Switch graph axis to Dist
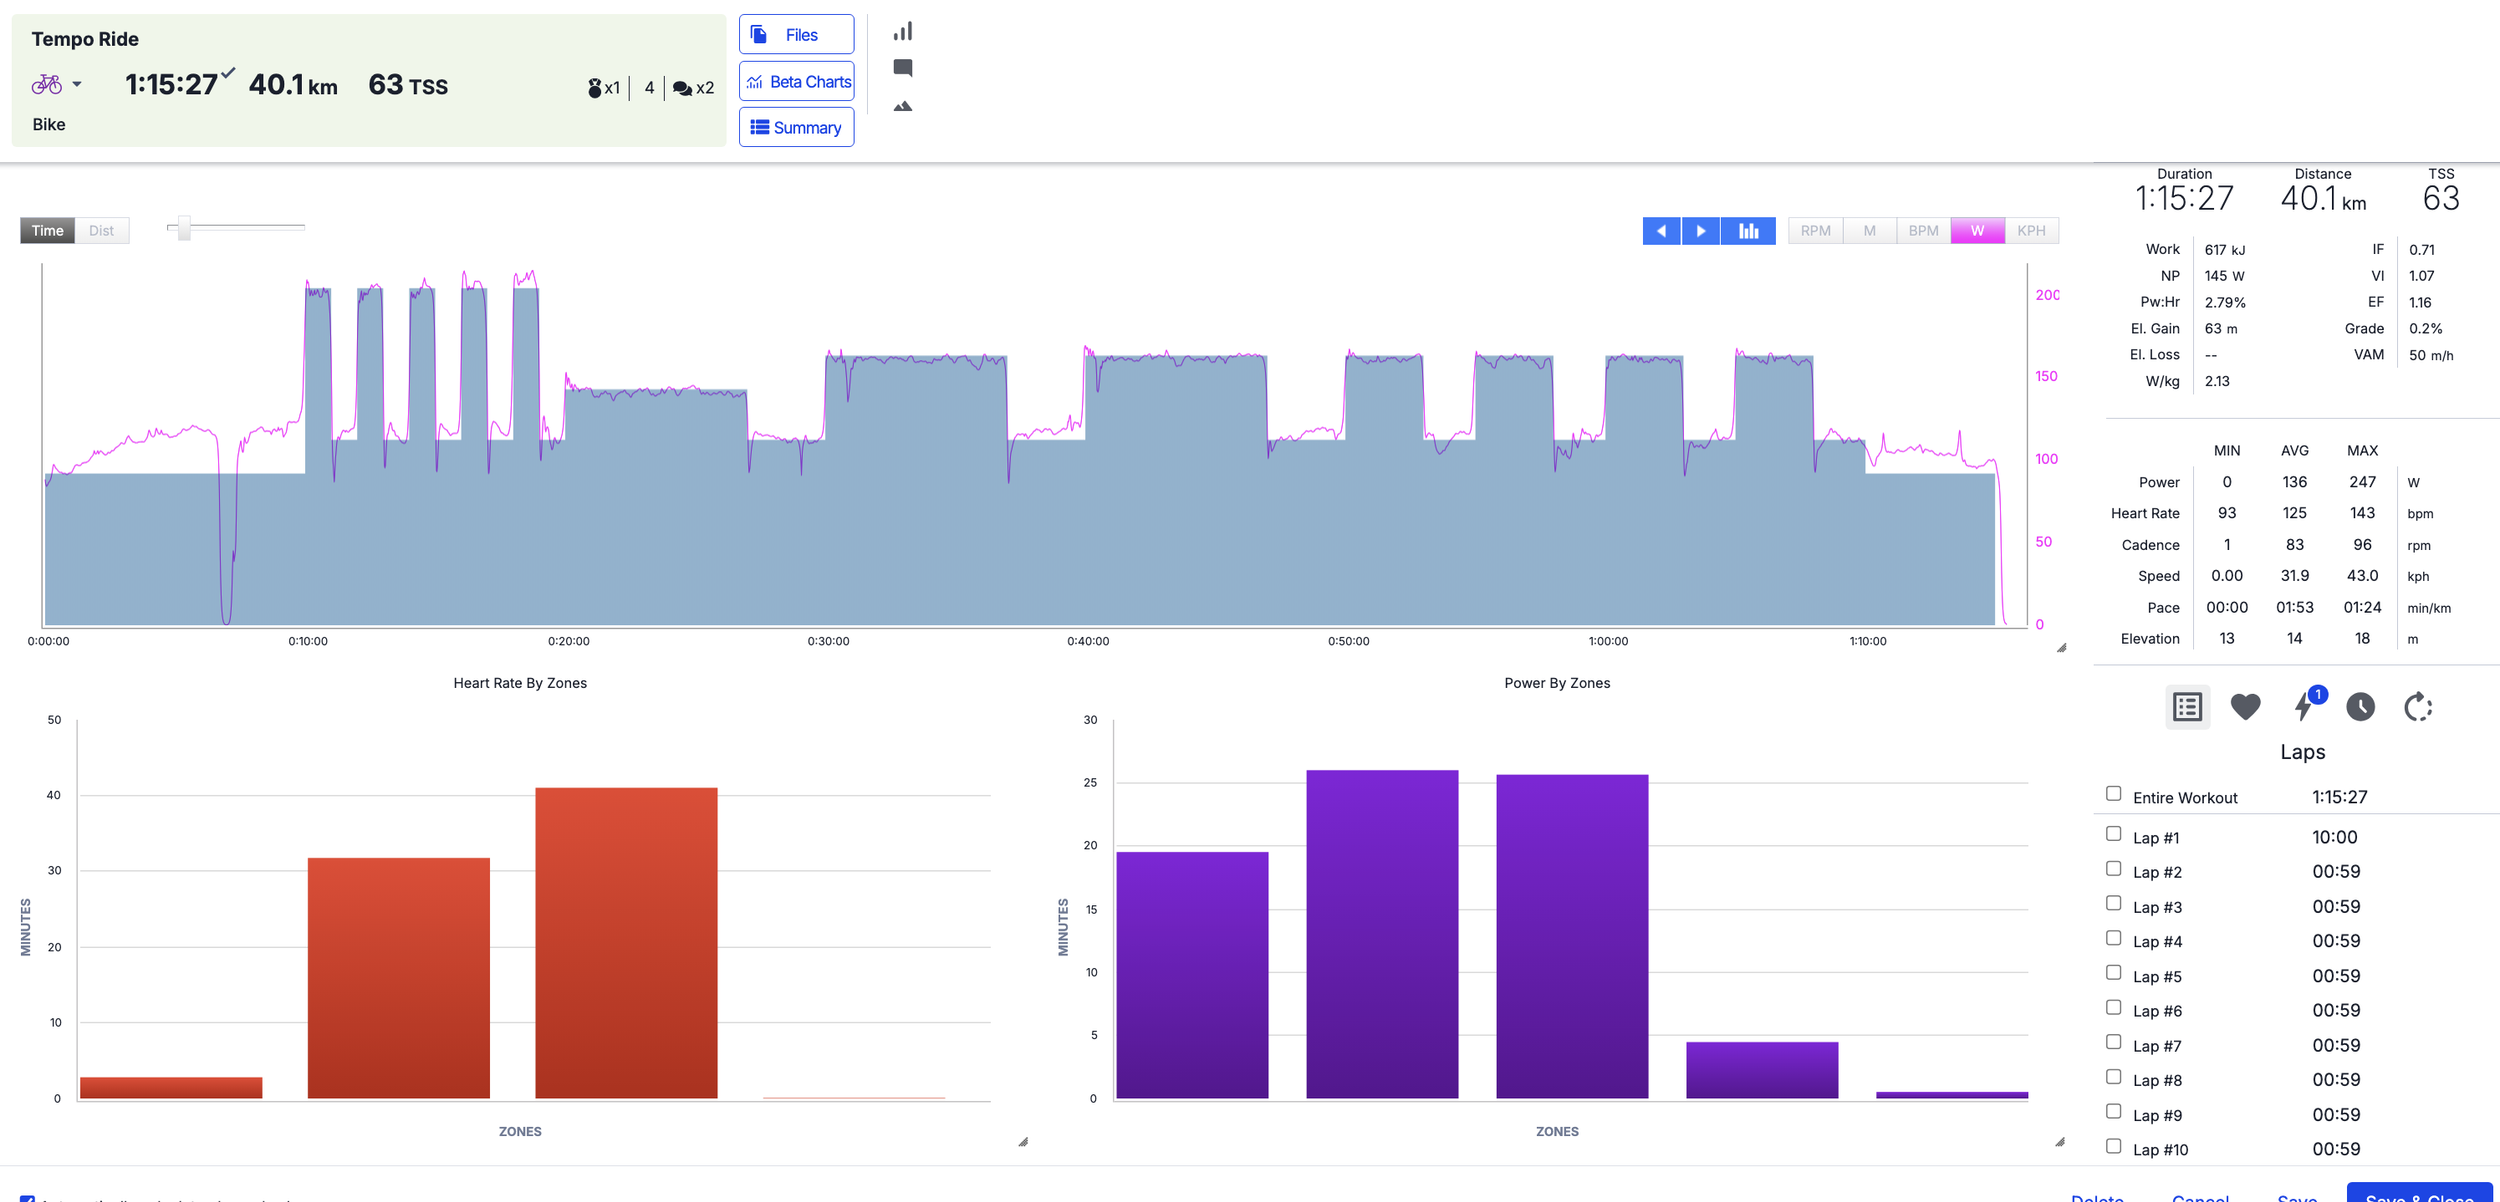 101,231
